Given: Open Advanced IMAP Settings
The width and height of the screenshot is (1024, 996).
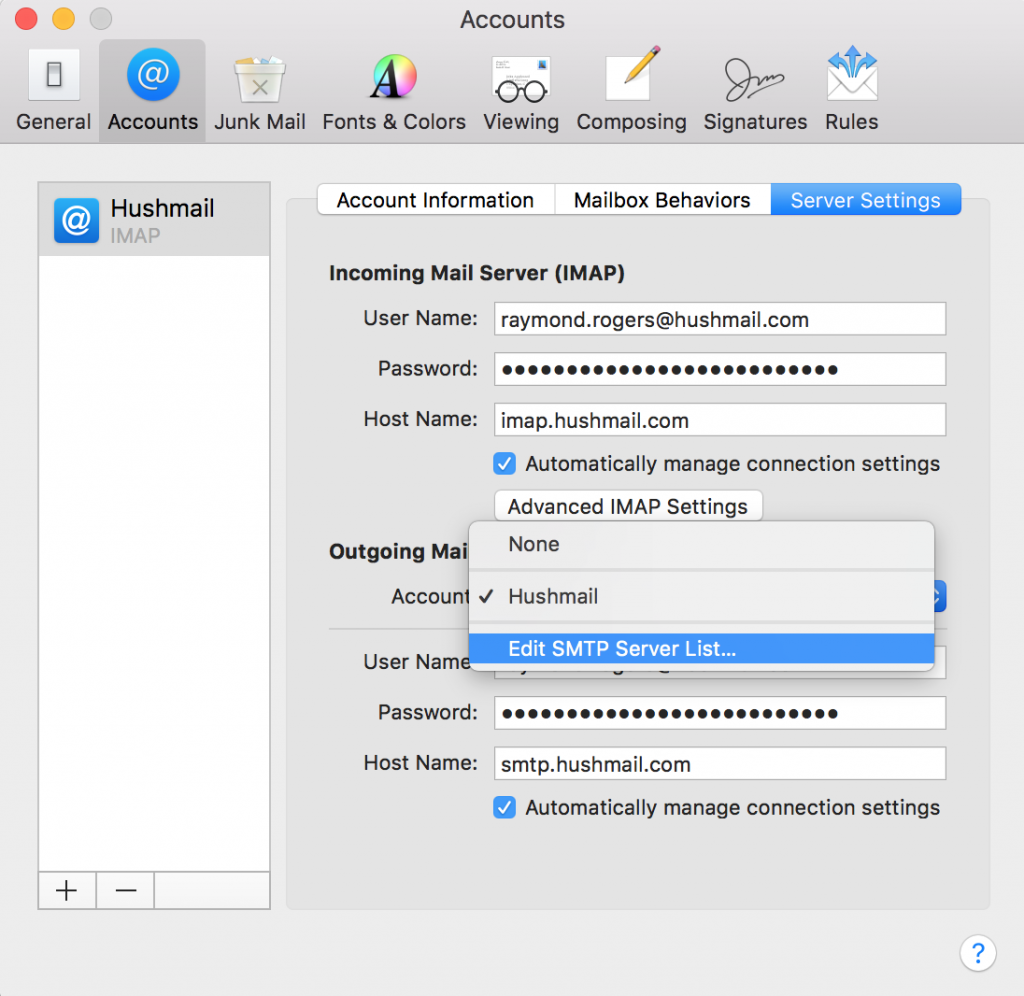Looking at the screenshot, I should (x=628, y=506).
